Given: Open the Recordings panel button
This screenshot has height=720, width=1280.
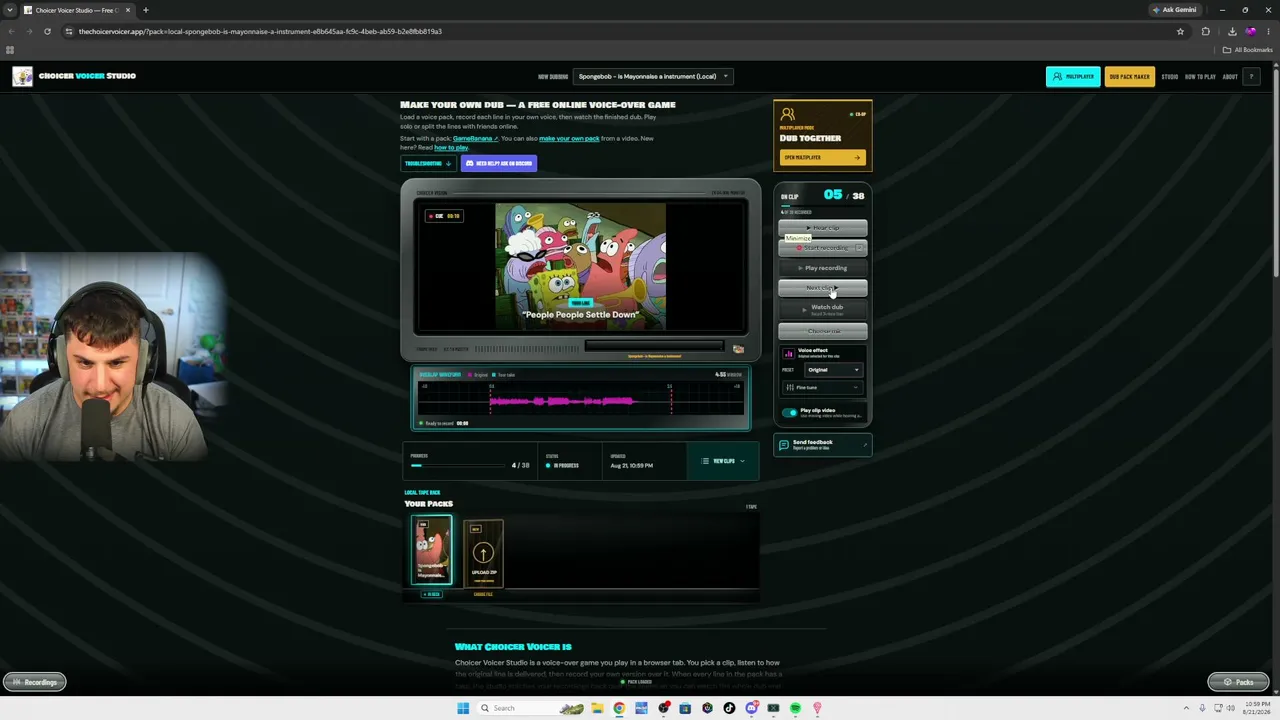Looking at the screenshot, I should tap(34, 682).
